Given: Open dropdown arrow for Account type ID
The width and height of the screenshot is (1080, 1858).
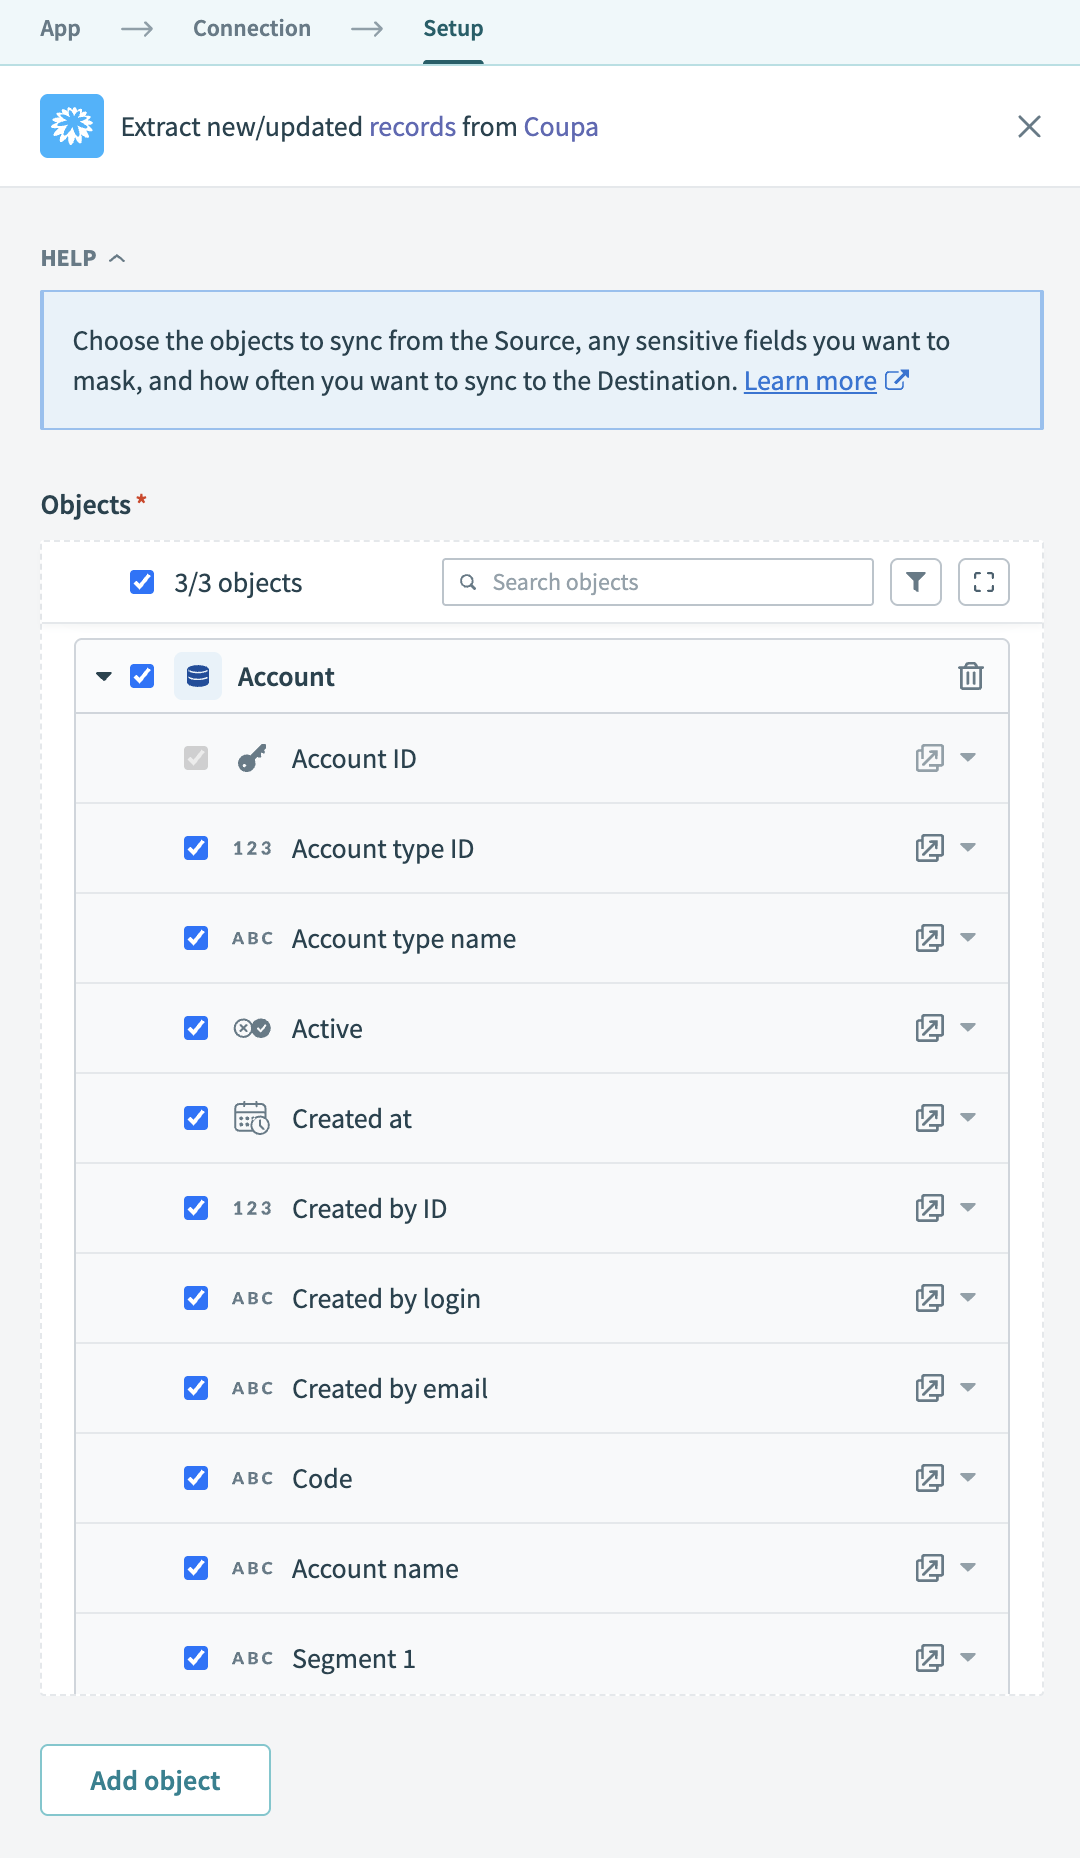Looking at the screenshot, I should point(968,848).
